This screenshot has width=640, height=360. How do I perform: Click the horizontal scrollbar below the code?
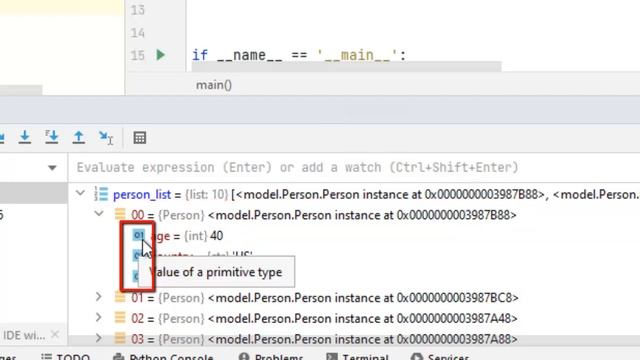point(346,67)
